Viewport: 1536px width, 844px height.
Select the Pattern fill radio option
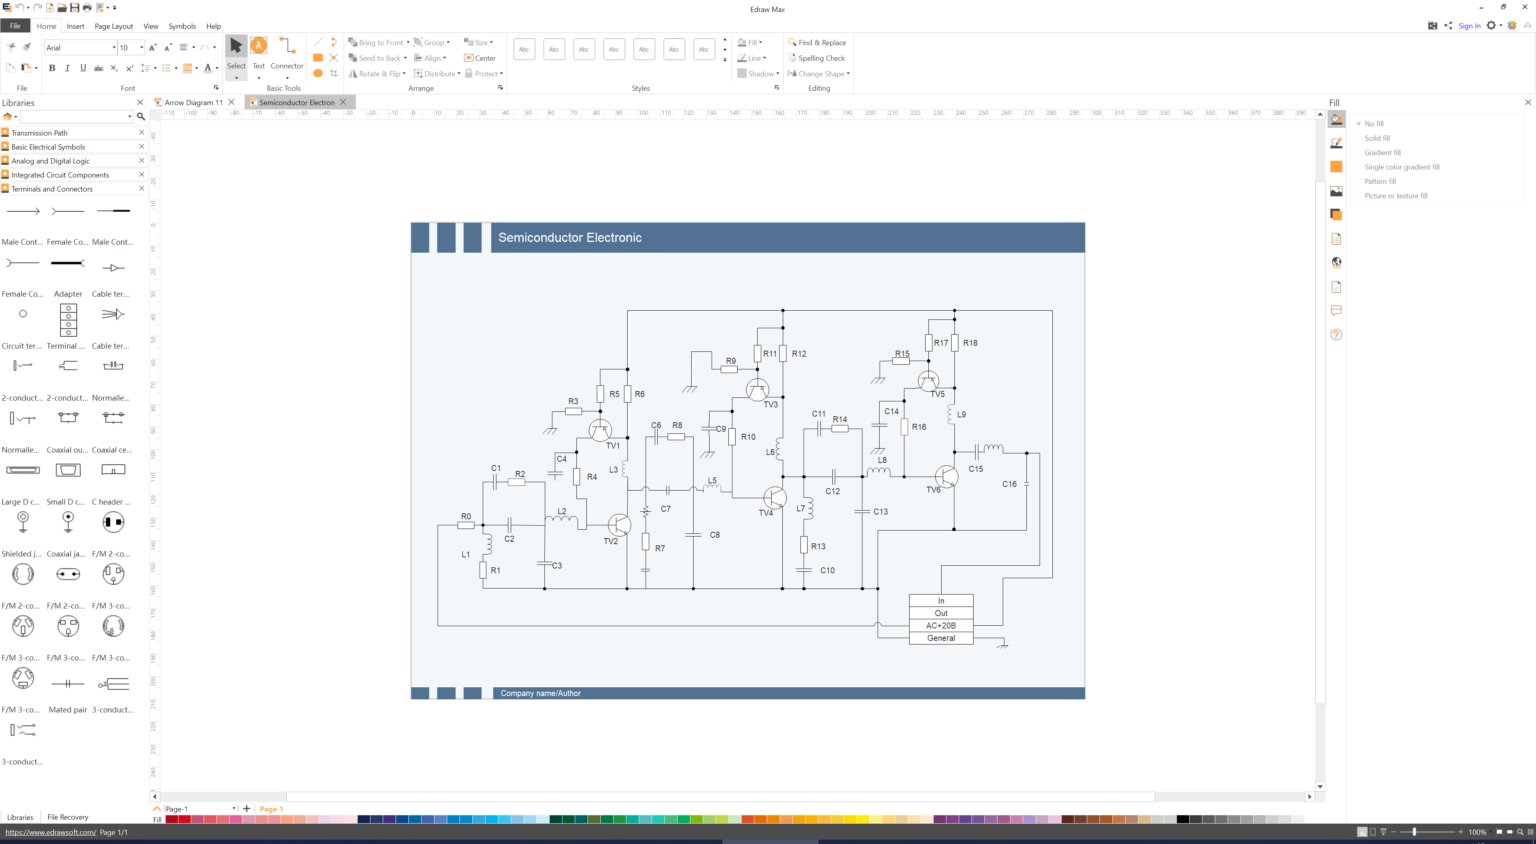tap(1380, 181)
